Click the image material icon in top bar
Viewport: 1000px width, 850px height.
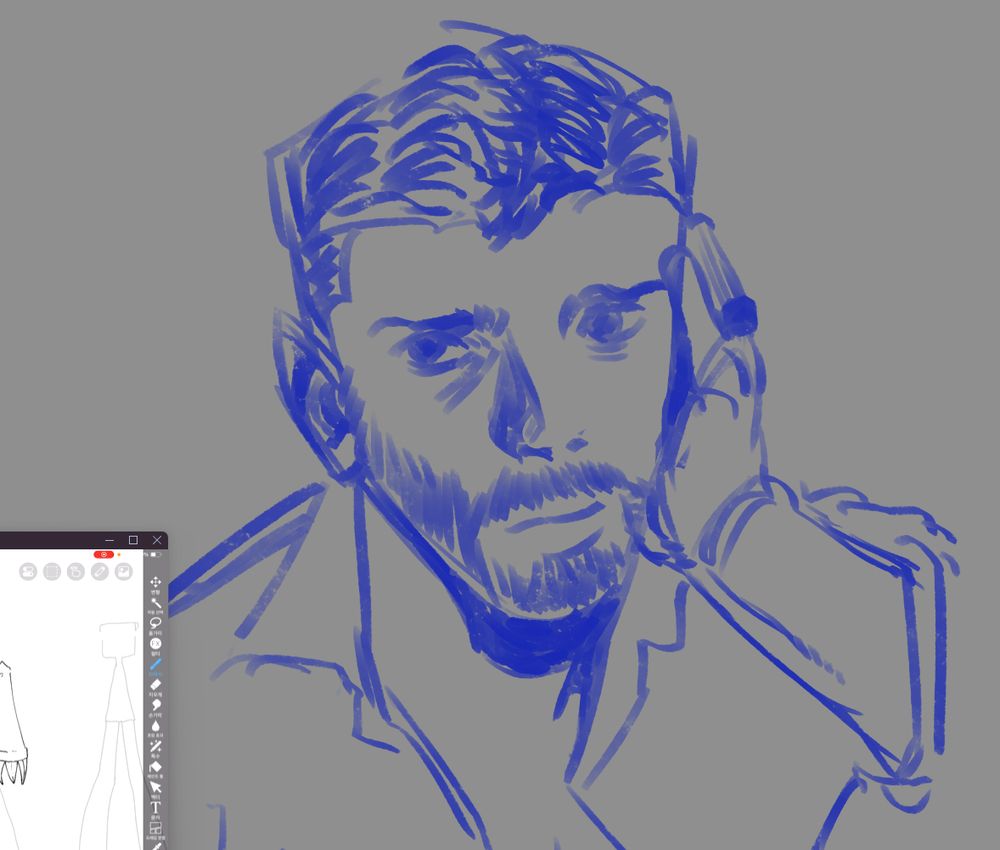[123, 571]
